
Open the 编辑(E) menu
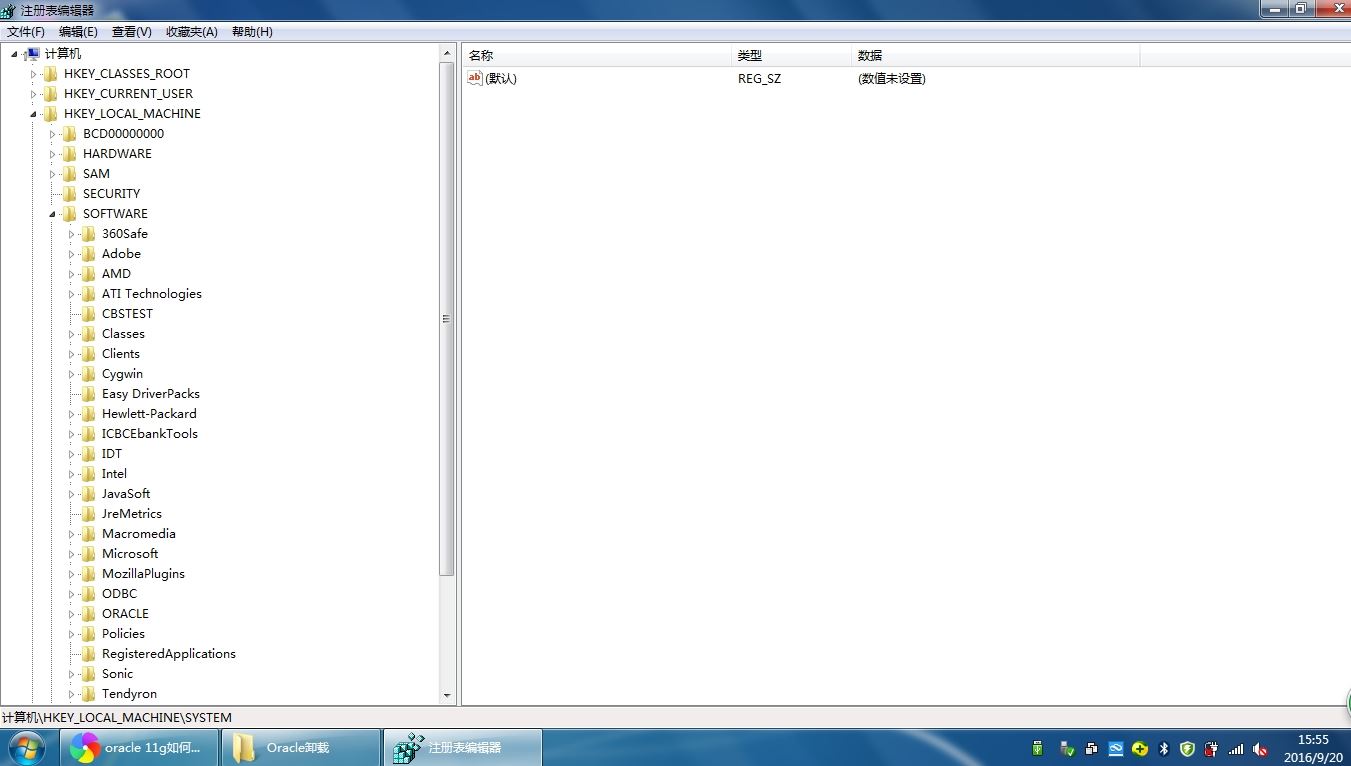click(78, 32)
